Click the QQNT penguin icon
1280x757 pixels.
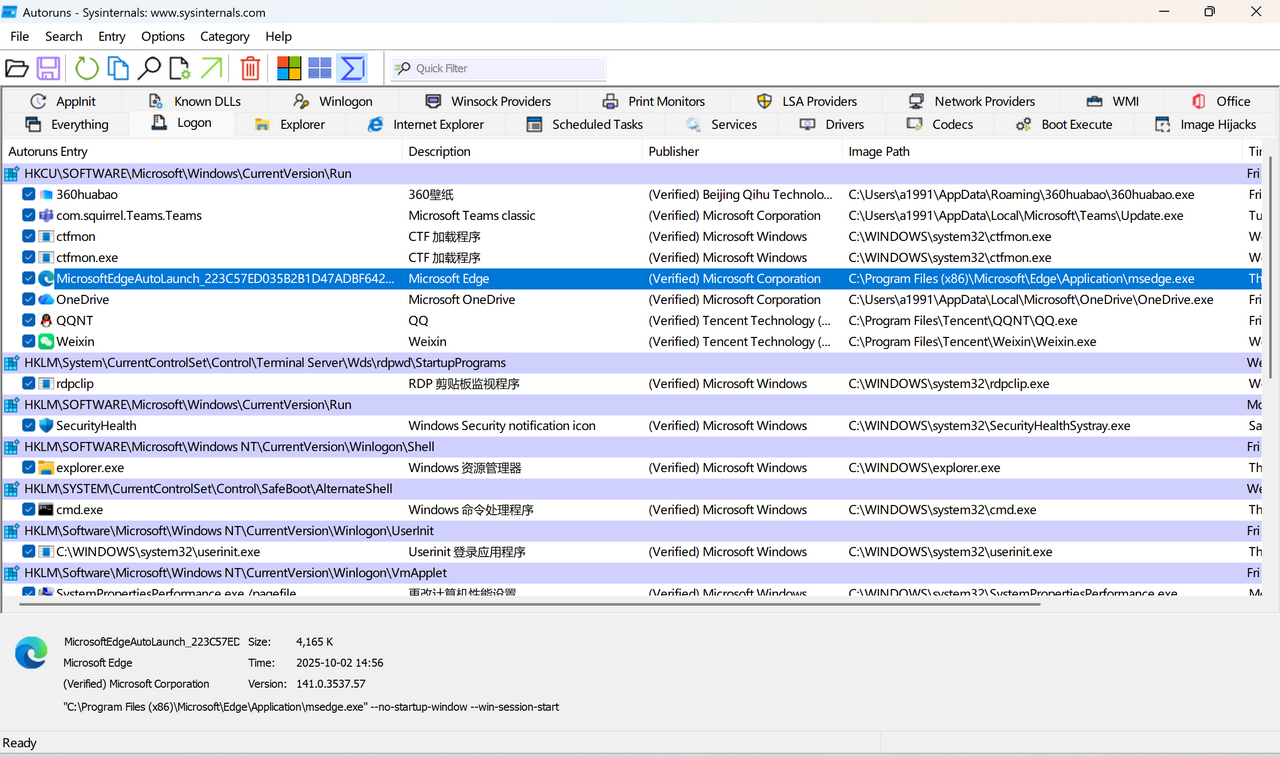[46, 321]
